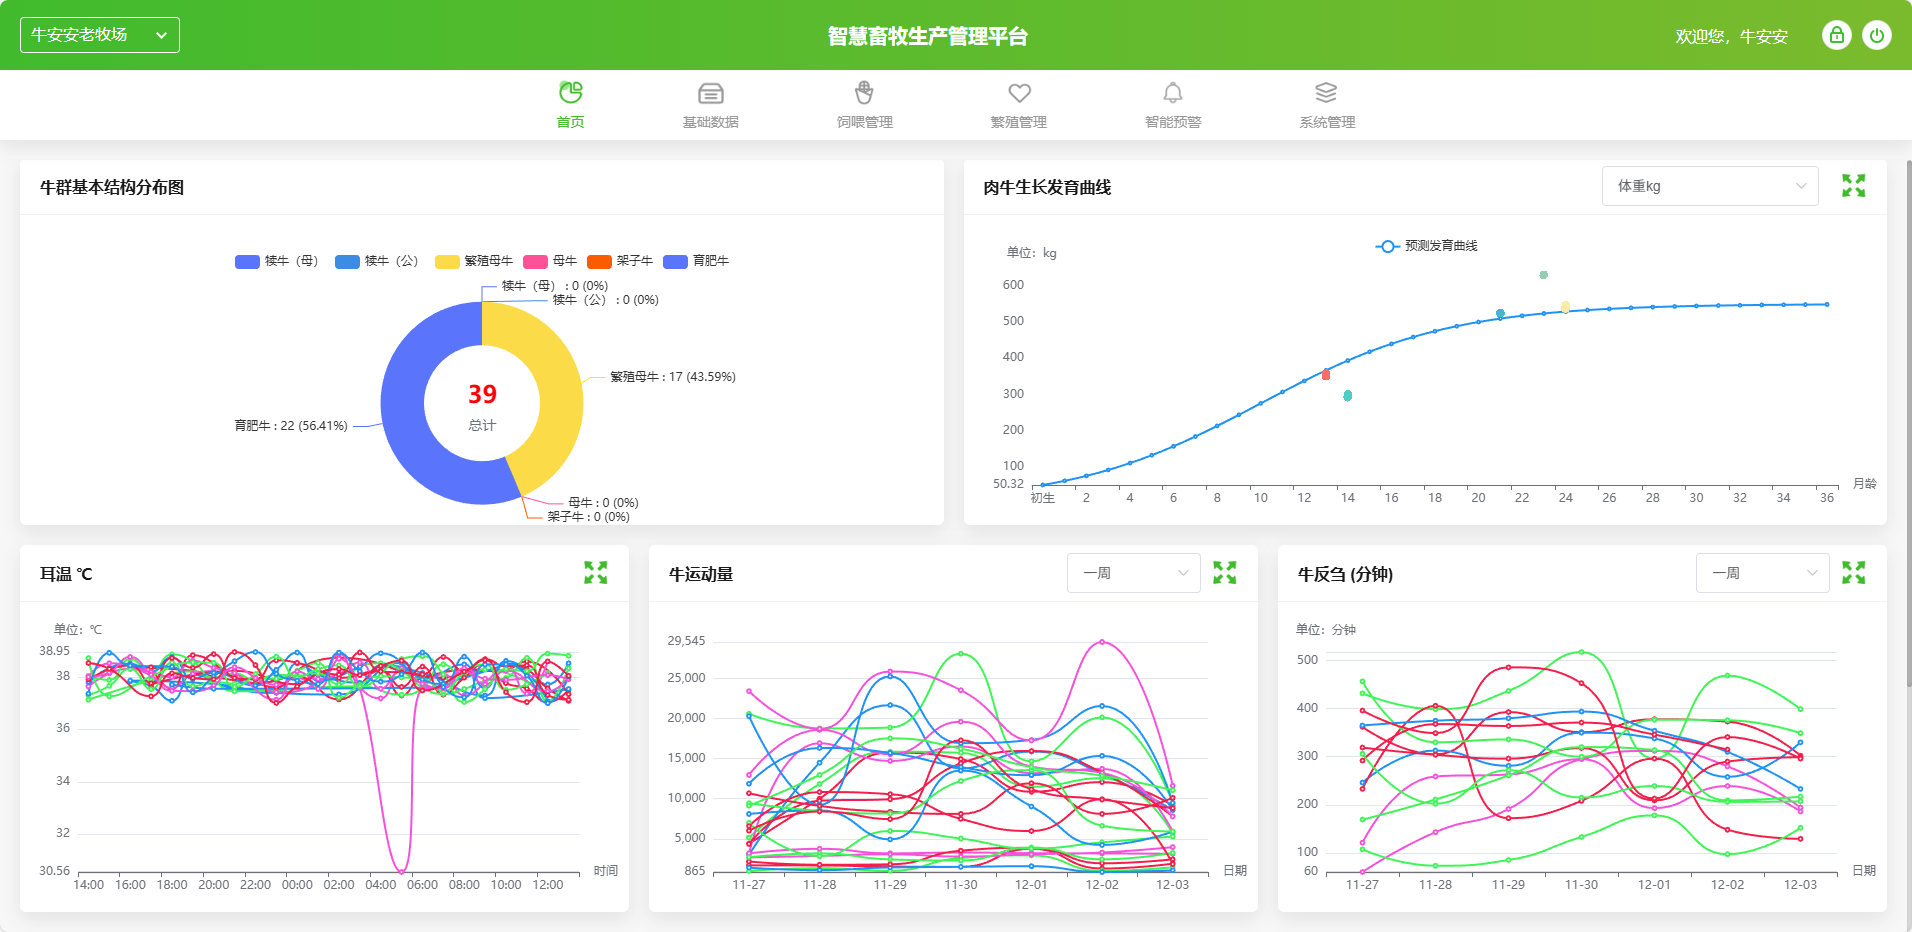Open the 体重kg metric dropdown
The image size is (1912, 932).
coord(1710,186)
